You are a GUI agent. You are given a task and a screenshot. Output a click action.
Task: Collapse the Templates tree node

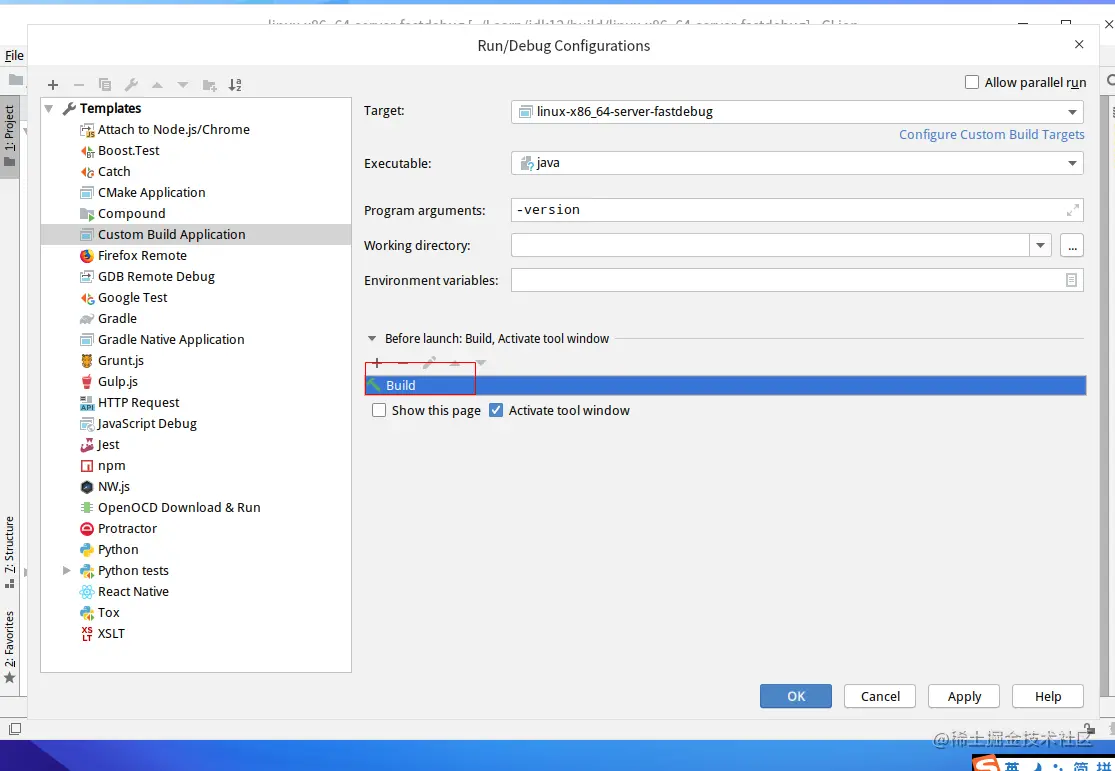pos(49,109)
